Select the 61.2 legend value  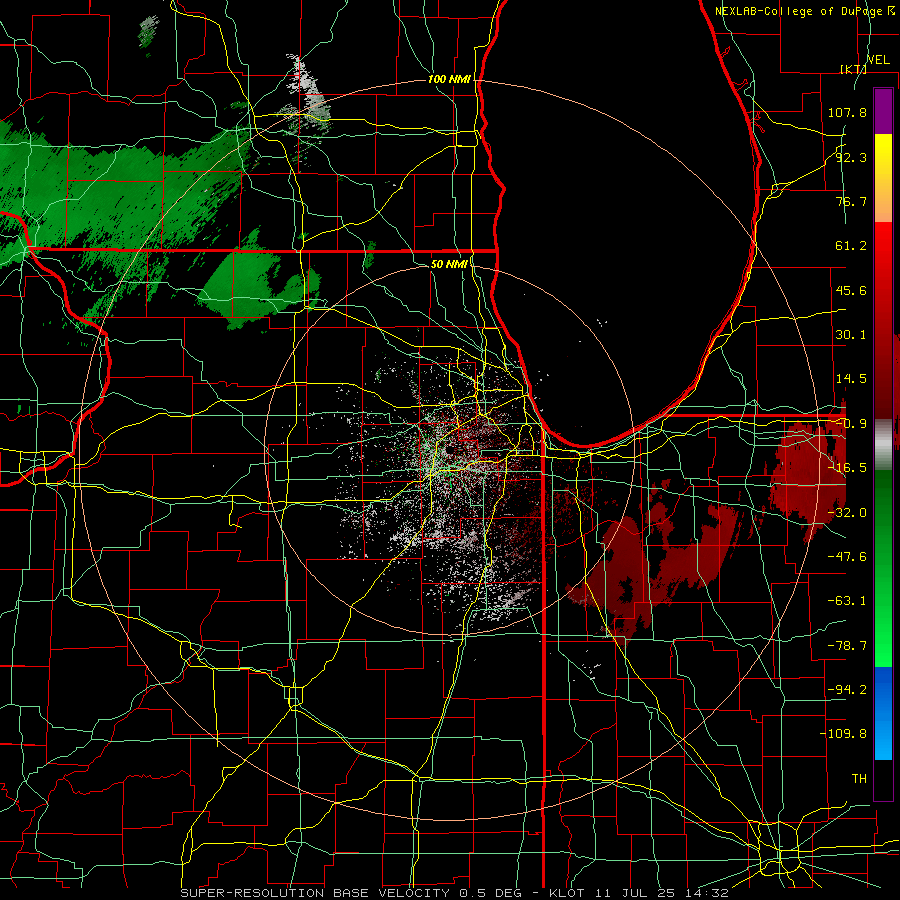tap(851, 246)
